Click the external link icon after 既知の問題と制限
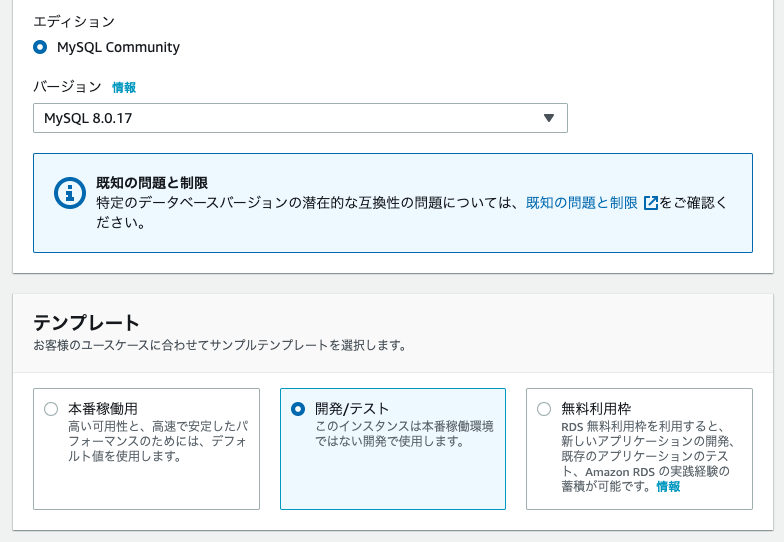The height and width of the screenshot is (542, 784). [651, 203]
